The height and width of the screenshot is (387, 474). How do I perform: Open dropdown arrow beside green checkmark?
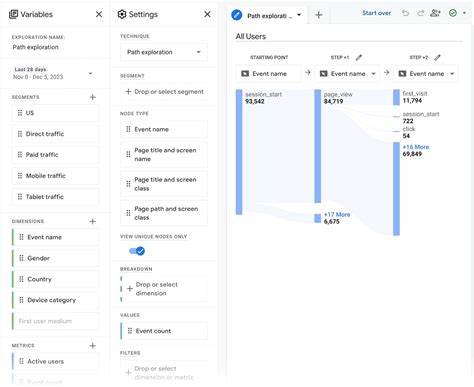(464, 13)
